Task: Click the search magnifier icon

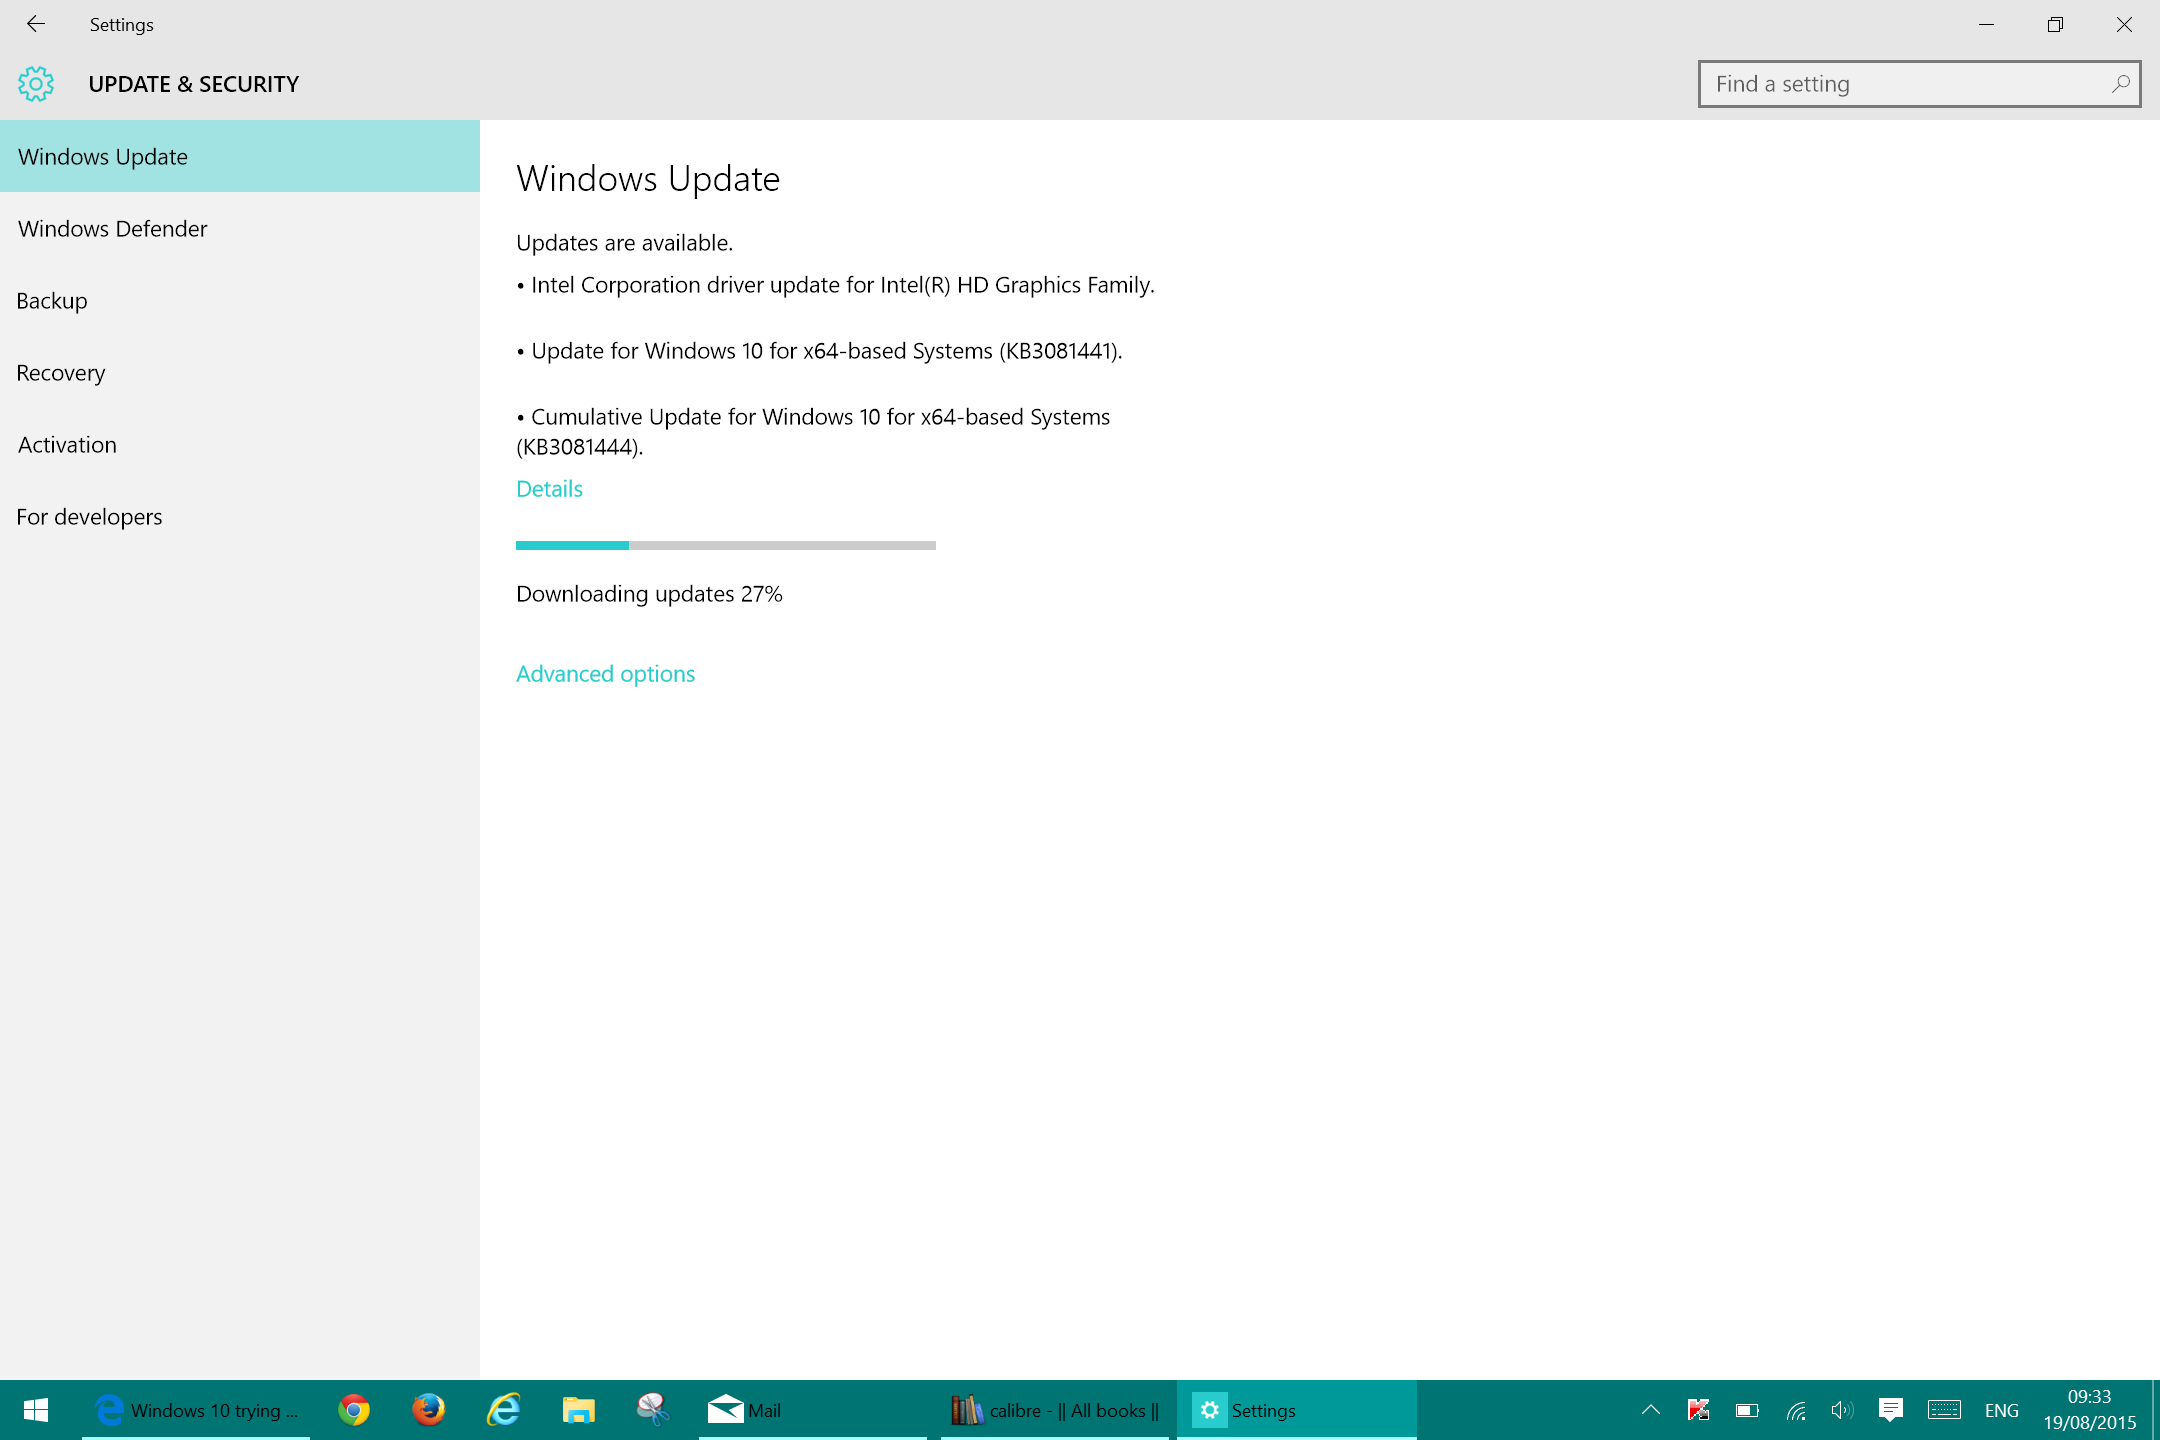Action: (2120, 84)
